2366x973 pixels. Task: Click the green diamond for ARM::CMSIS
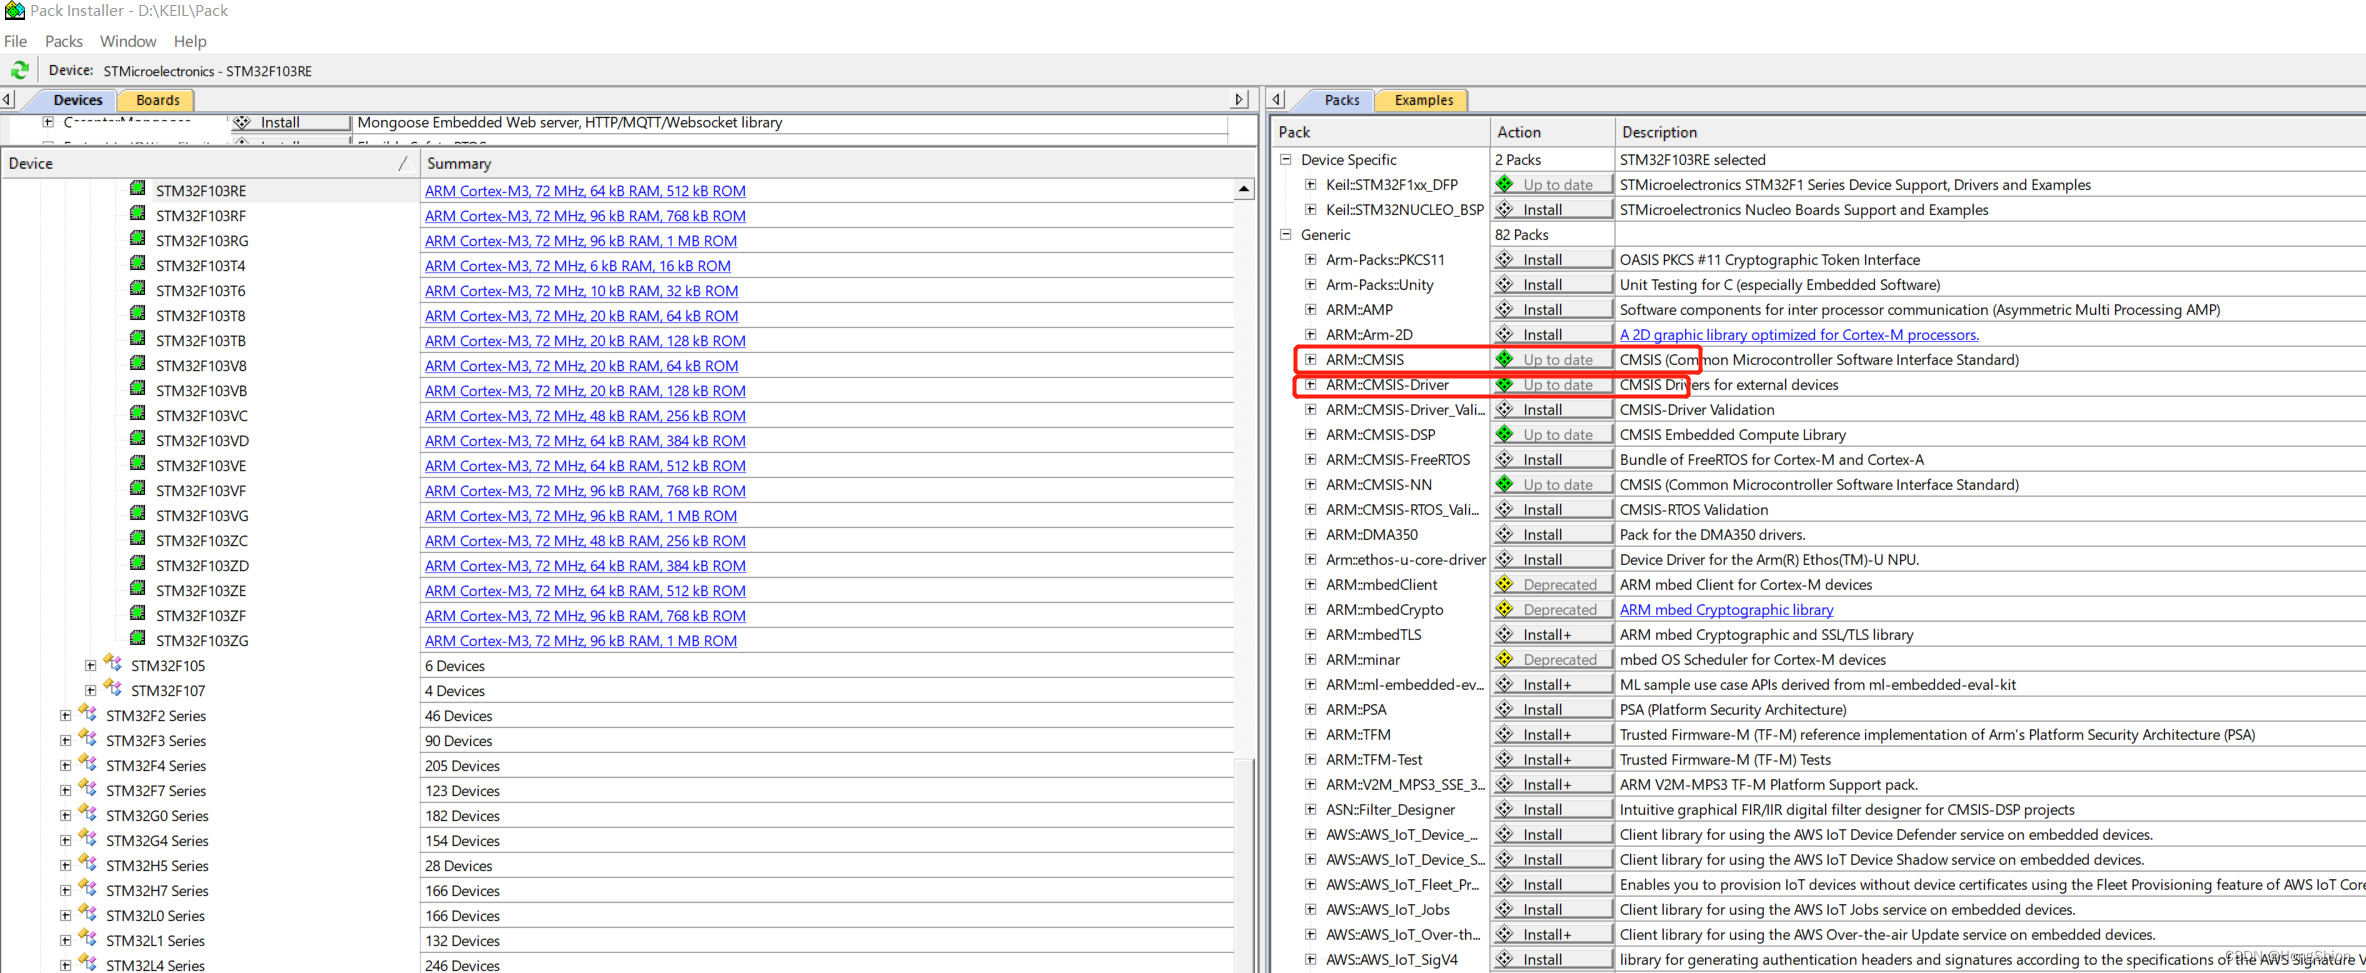click(1505, 359)
